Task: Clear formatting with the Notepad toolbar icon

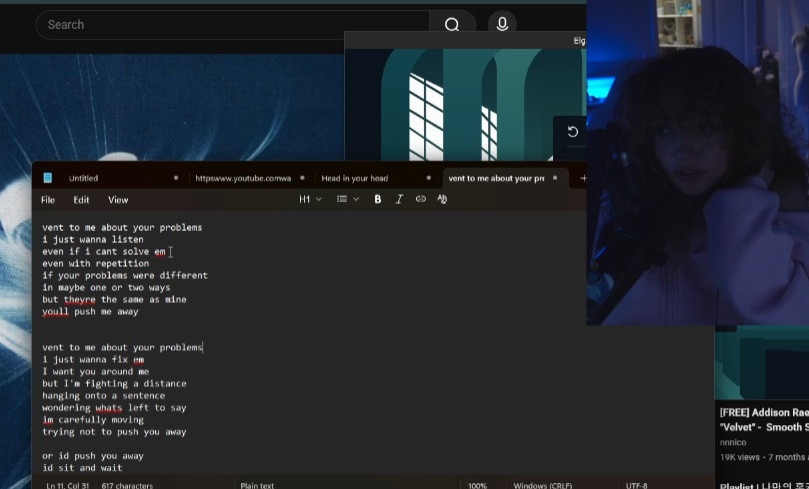Action: (442, 199)
